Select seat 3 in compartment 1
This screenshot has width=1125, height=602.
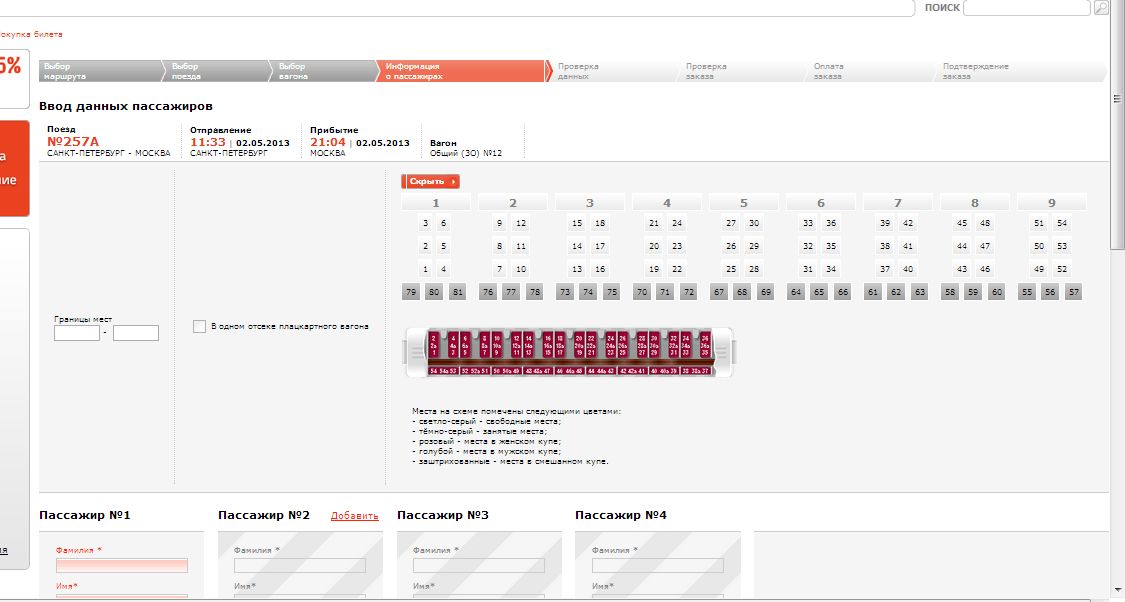tap(425, 223)
